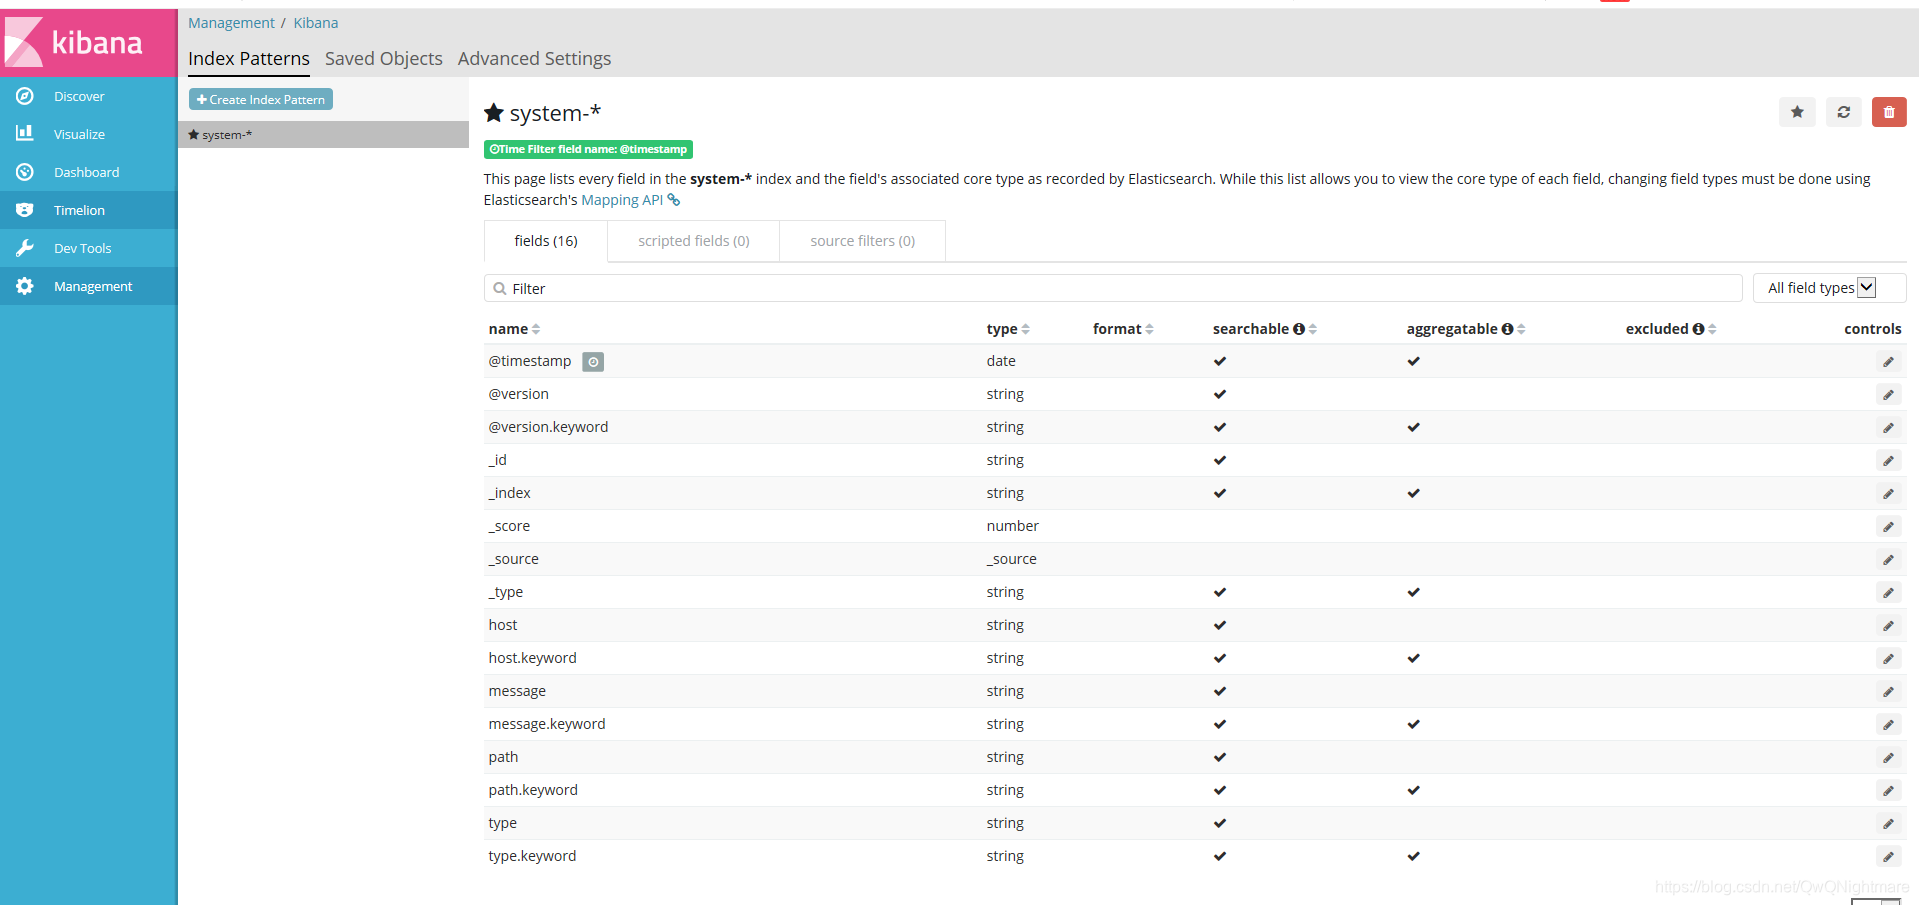1919x905 pixels.
Task: Open the Saved Objects tab
Action: [x=384, y=59]
